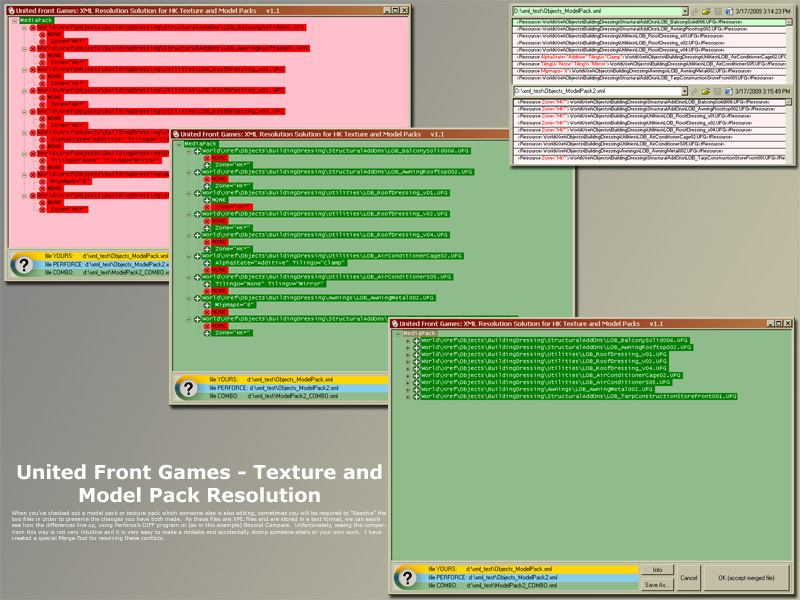The image size is (800, 600).
Task: Click plus icon beside LOB_BalconySolid006.UFG in middle window
Action: (x=197, y=151)
